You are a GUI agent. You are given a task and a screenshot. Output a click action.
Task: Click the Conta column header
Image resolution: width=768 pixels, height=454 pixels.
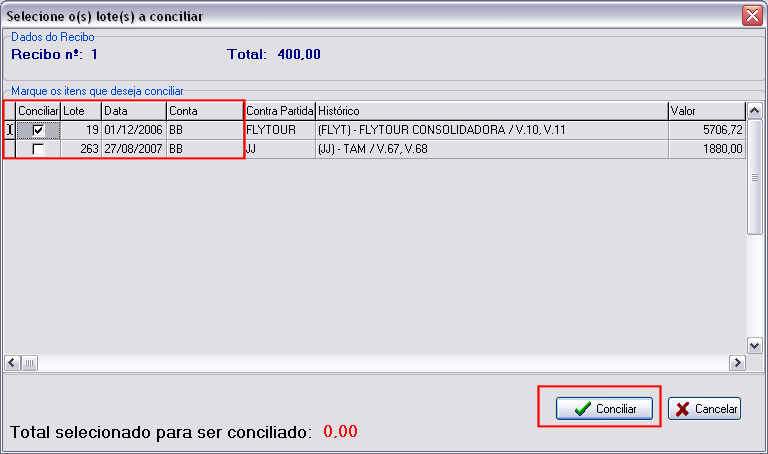[205, 111]
